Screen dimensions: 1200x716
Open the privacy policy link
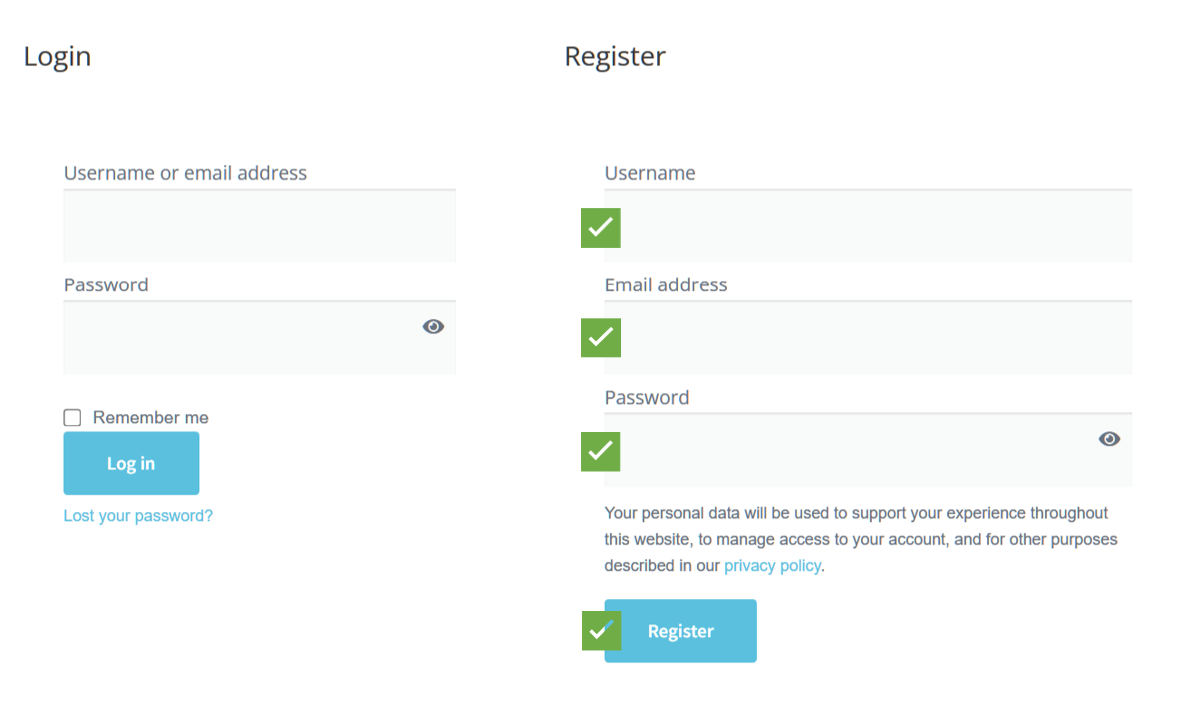point(773,566)
